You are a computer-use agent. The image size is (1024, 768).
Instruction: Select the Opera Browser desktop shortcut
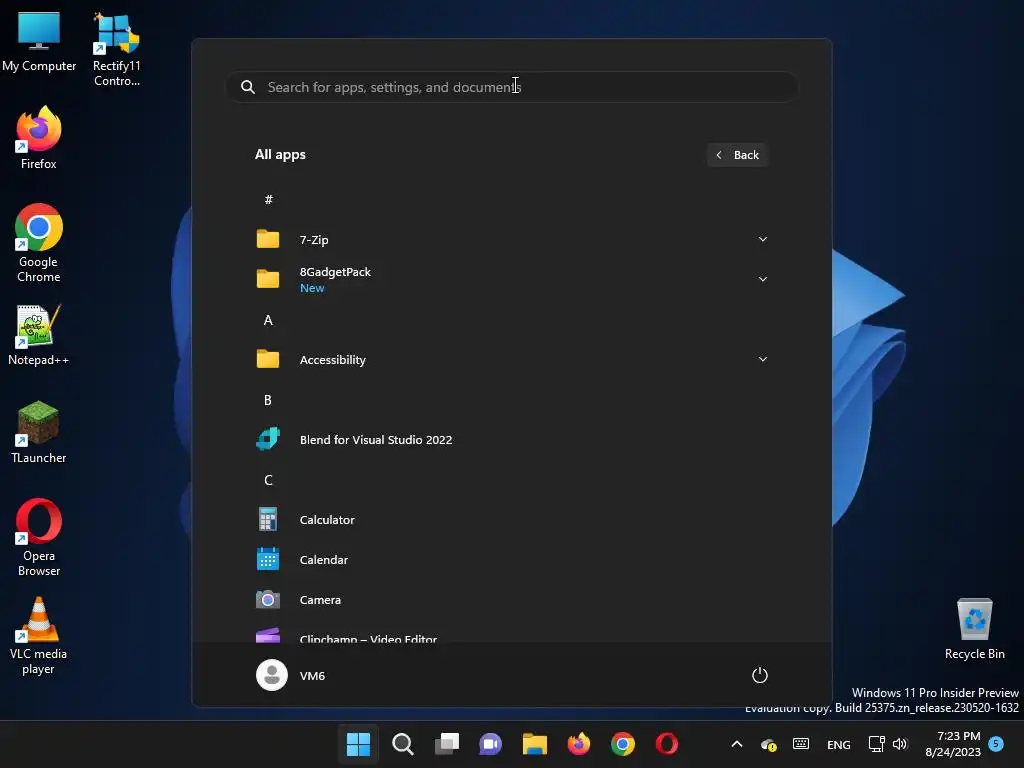tap(39, 537)
